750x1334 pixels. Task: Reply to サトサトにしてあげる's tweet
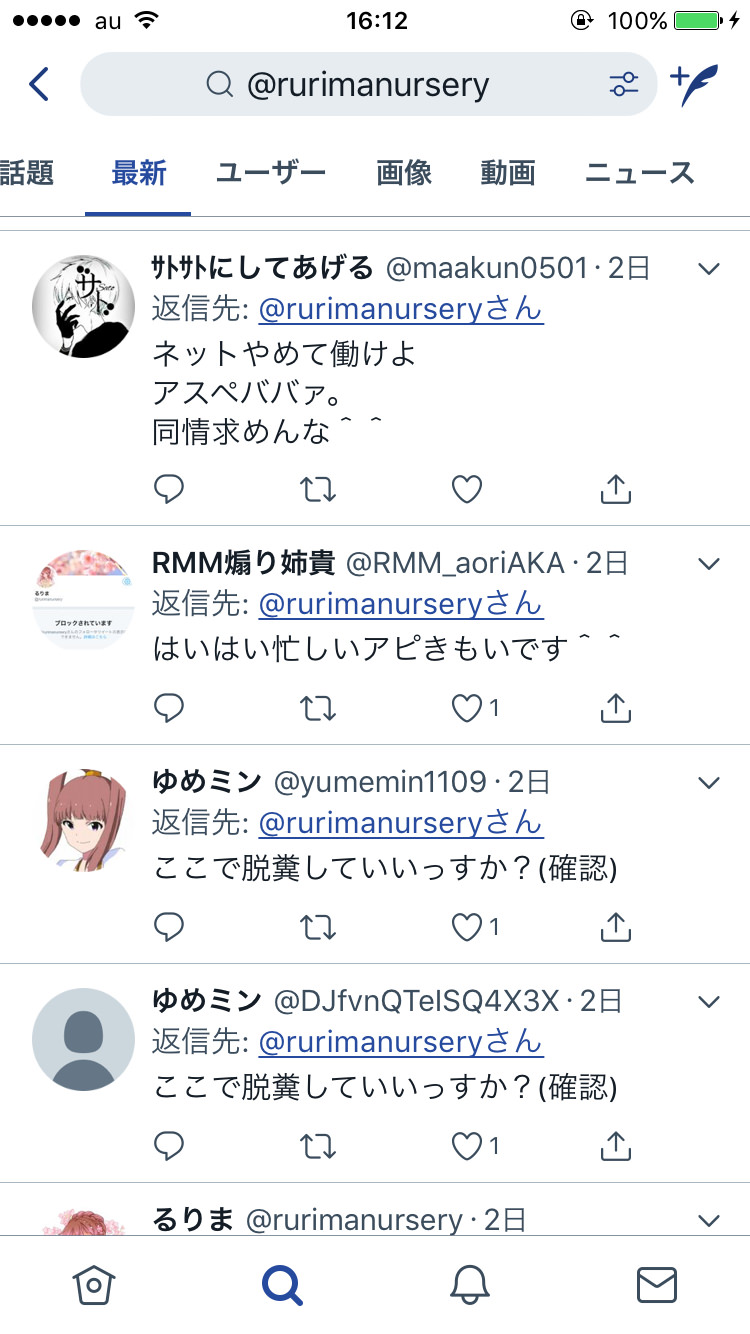pos(169,489)
